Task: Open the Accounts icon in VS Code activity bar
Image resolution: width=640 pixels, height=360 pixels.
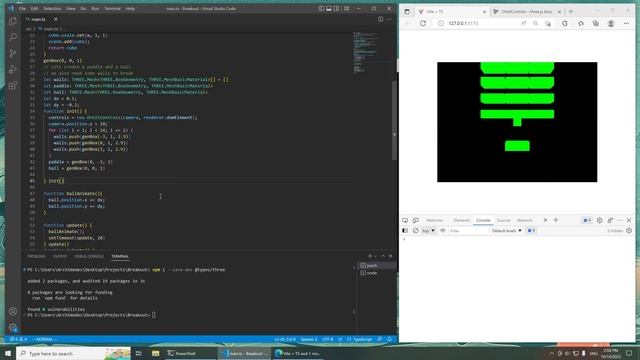Action: (13, 311)
